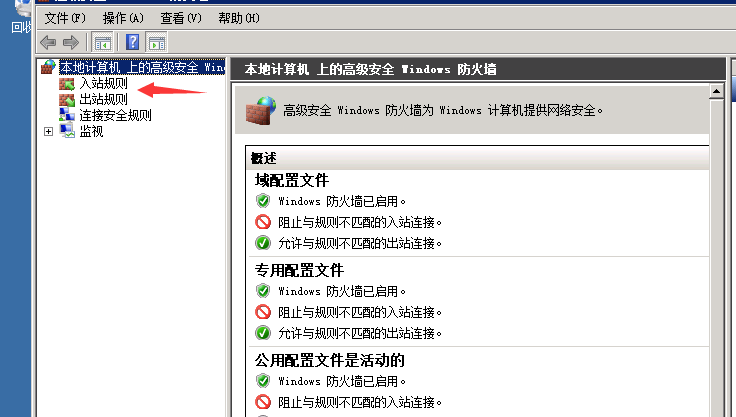Open the 帮助(H) menu
Screen dimensions: 736x417
[x=238, y=18]
